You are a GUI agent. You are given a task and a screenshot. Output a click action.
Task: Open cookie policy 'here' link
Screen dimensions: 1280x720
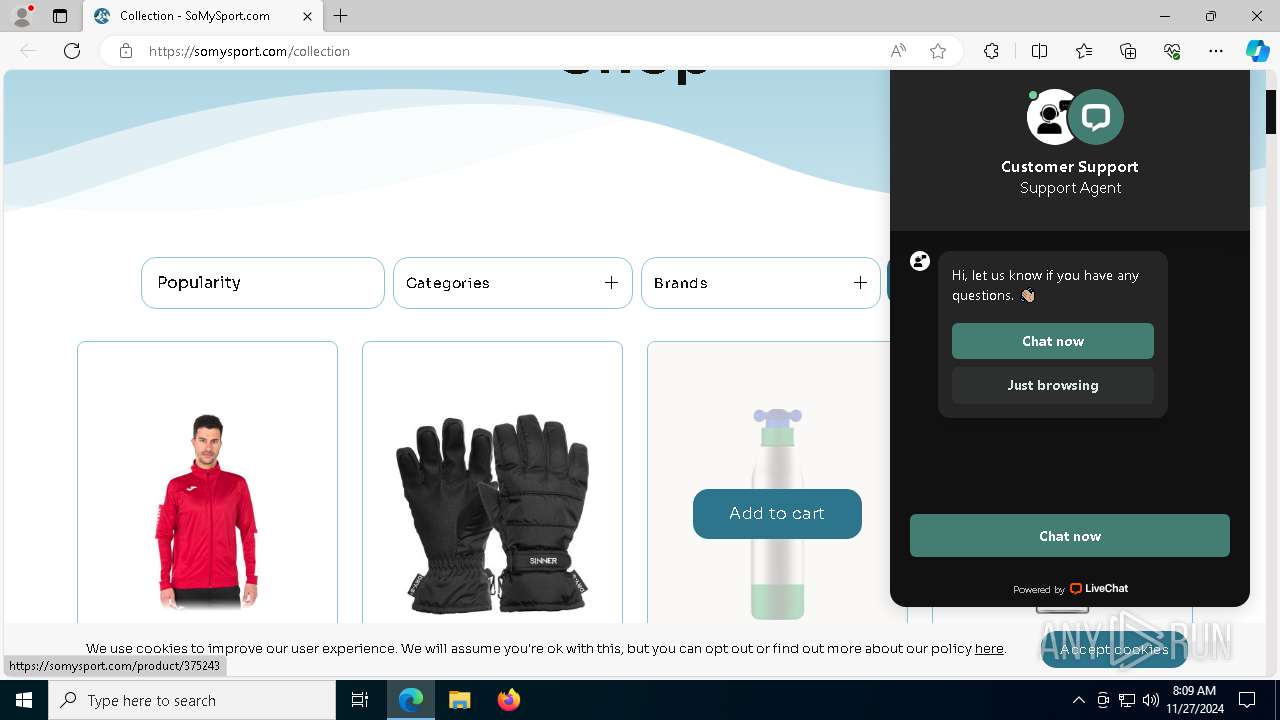point(989,648)
